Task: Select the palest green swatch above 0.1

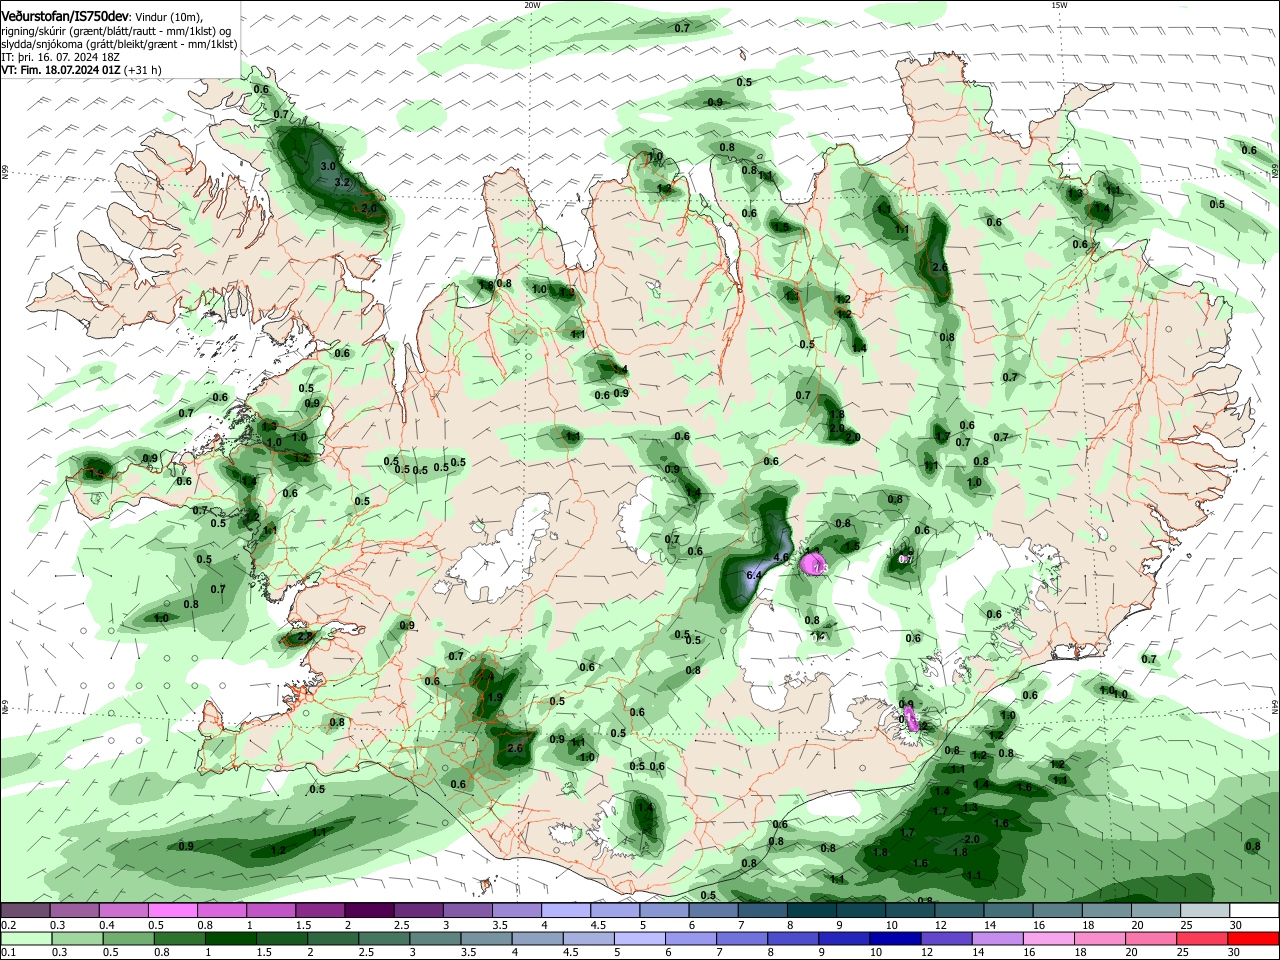Action: point(25,939)
